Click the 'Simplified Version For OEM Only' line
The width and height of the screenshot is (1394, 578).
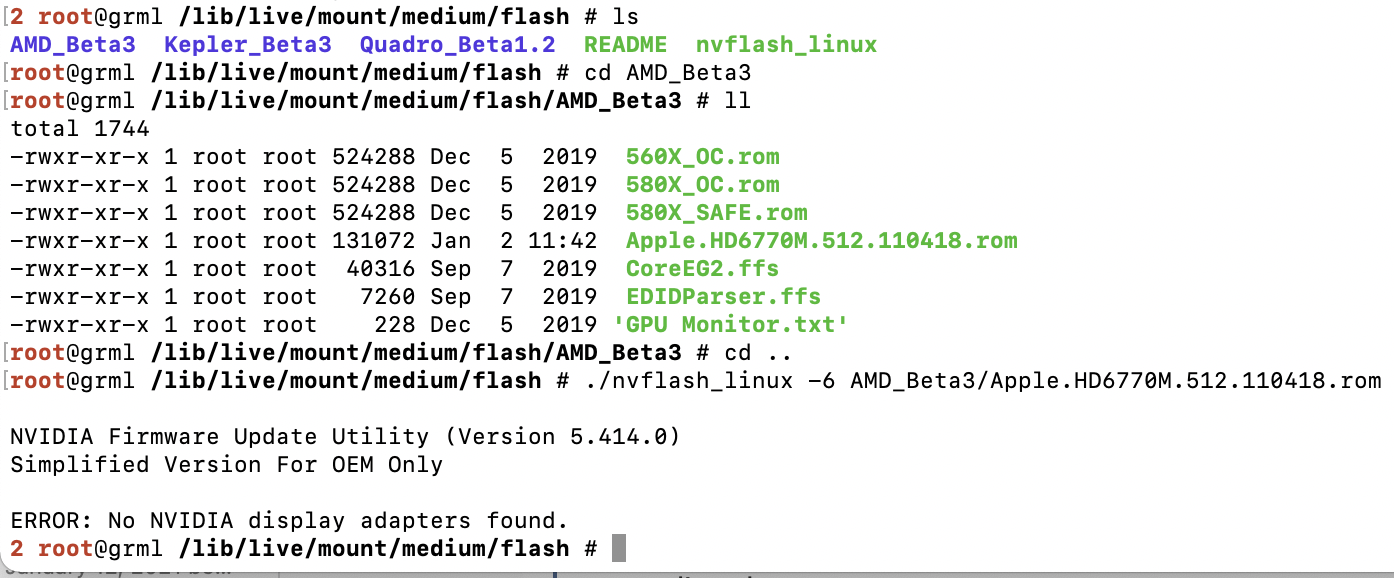[226, 464]
